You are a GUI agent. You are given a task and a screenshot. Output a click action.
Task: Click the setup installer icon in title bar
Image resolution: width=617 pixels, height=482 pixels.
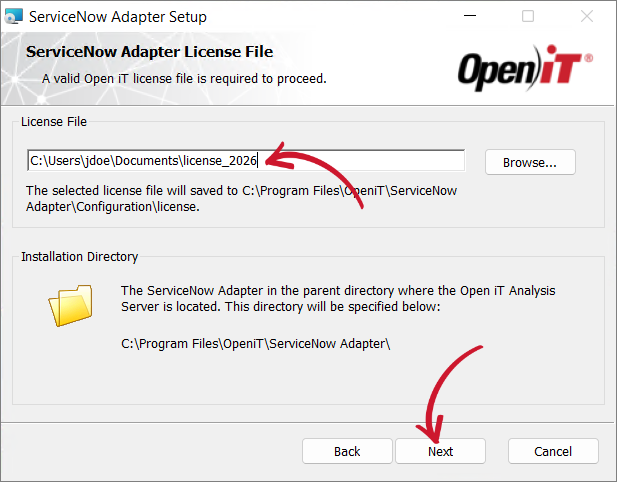click(x=13, y=17)
